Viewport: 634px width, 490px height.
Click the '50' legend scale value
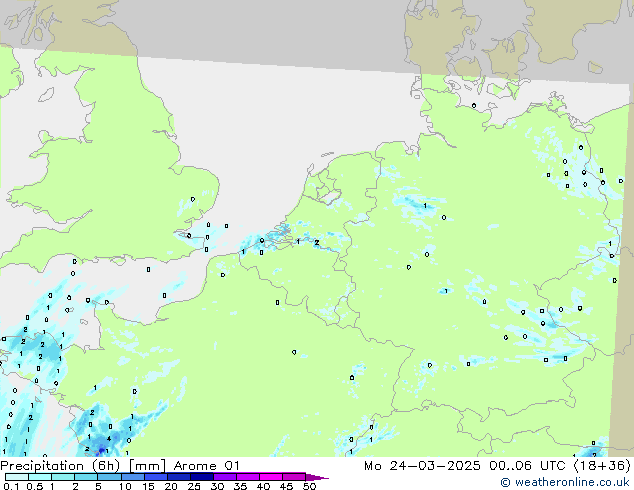[309, 486]
